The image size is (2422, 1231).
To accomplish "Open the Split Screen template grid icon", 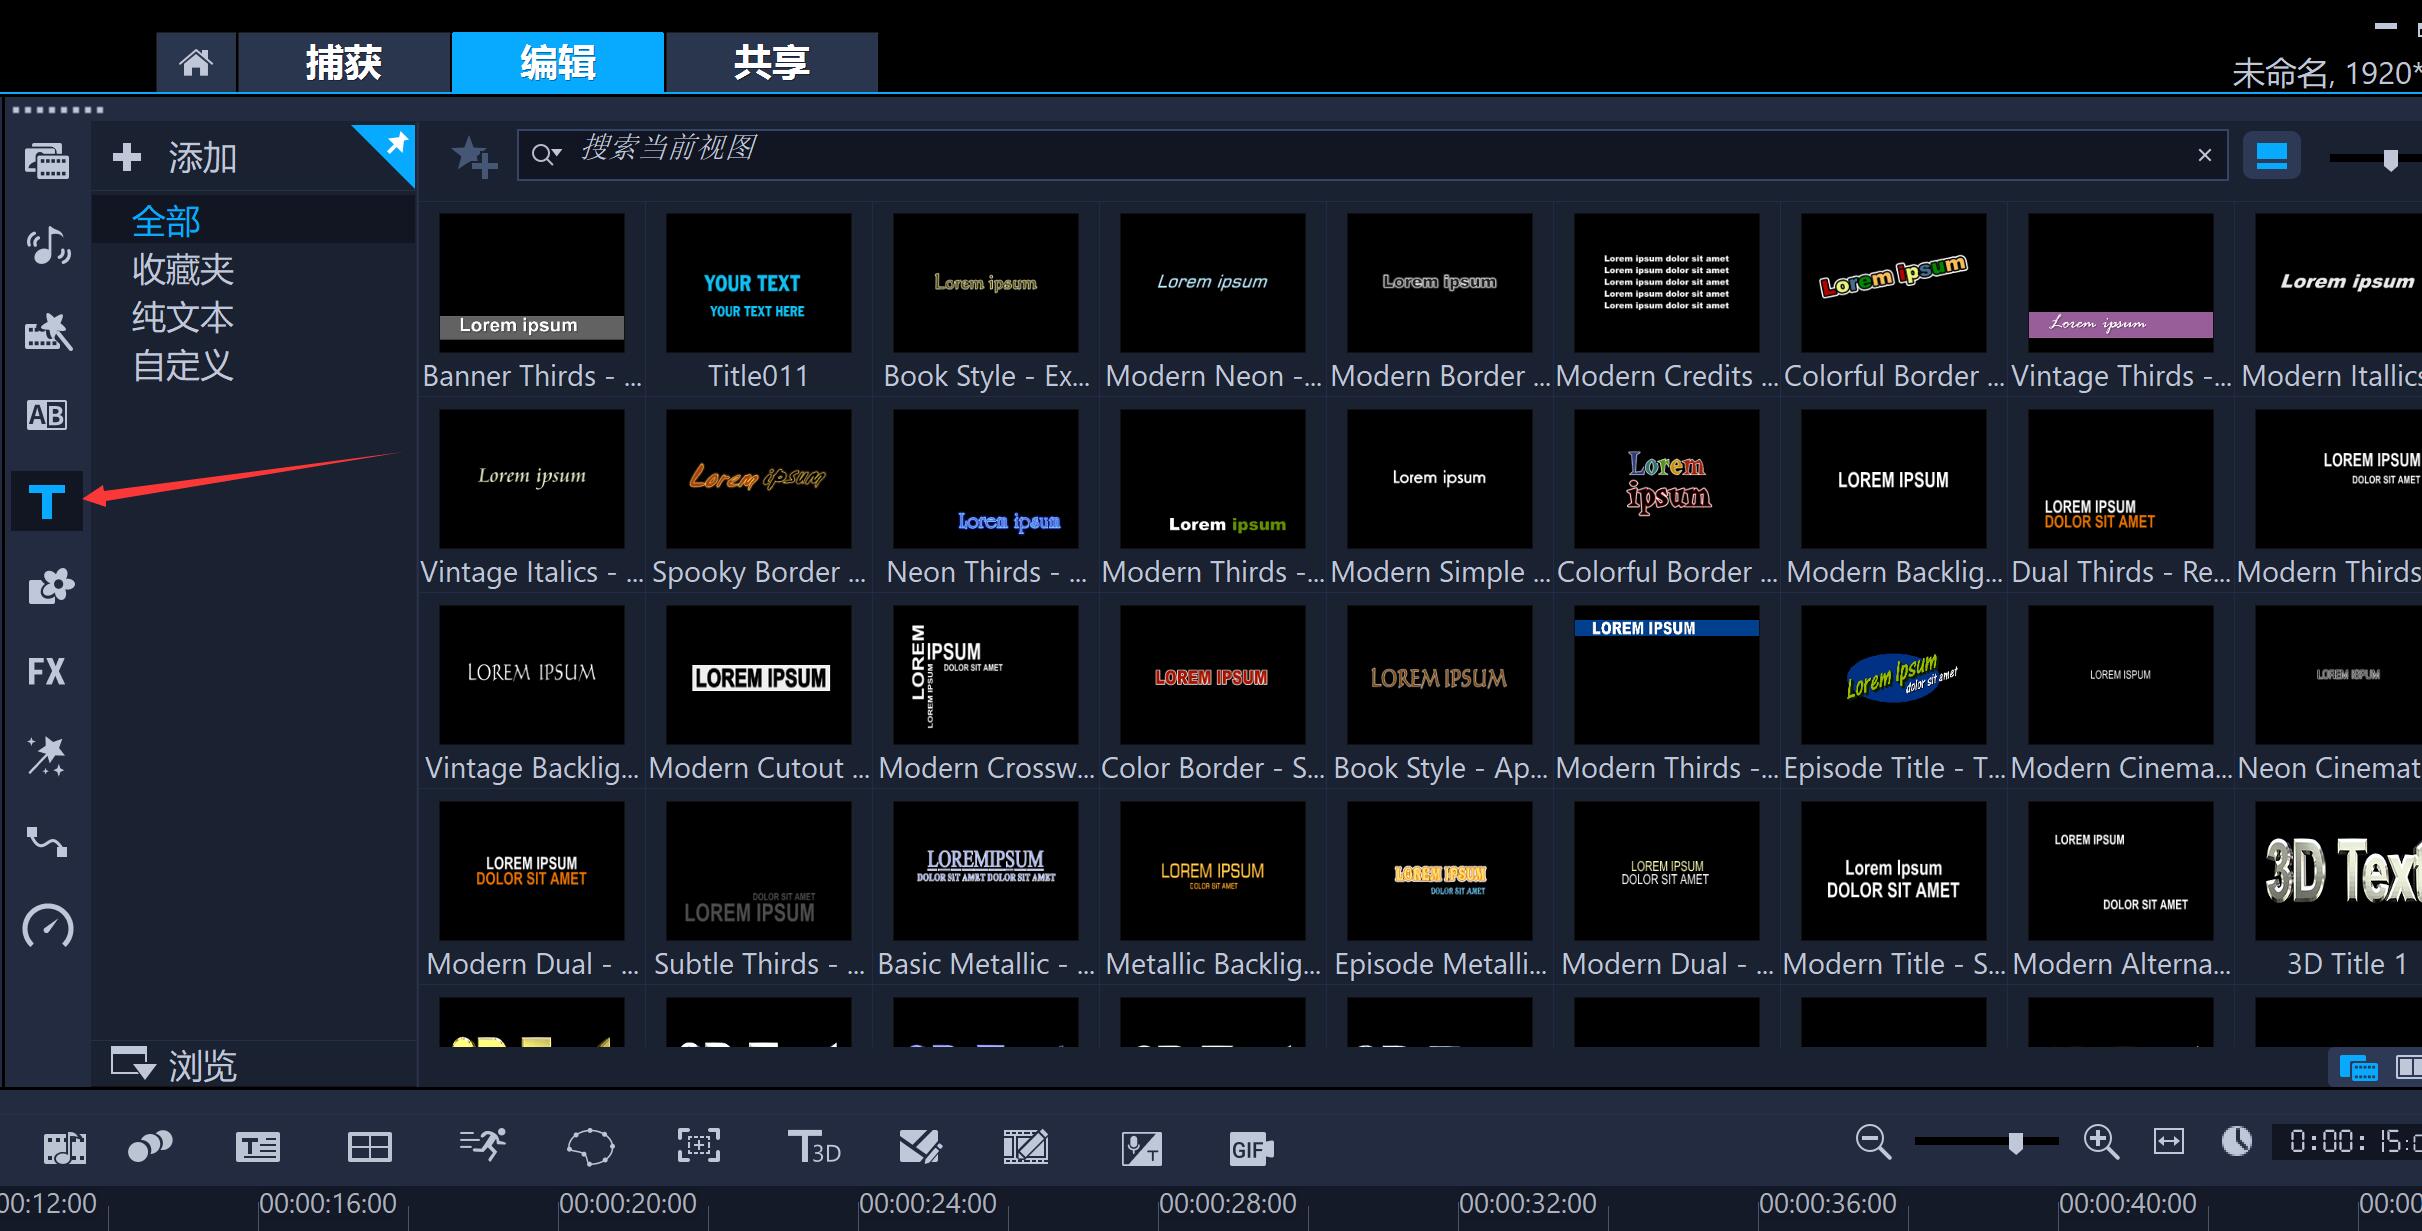I will [x=369, y=1146].
